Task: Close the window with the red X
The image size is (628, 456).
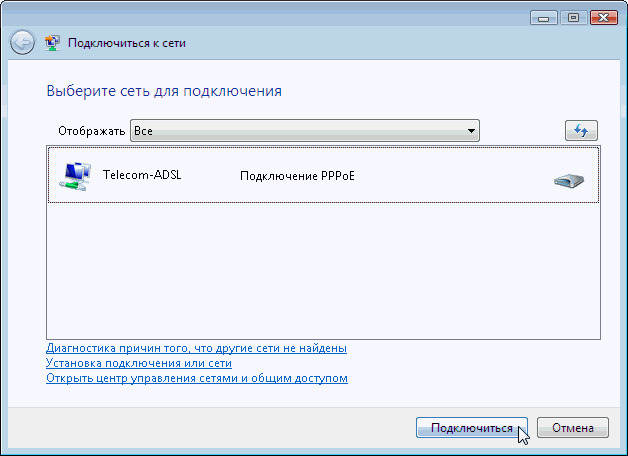Action: [x=604, y=18]
